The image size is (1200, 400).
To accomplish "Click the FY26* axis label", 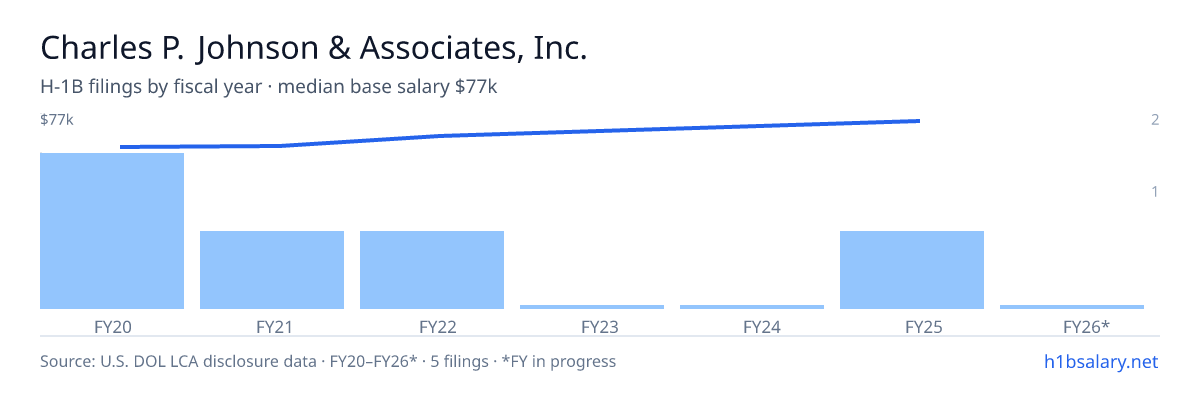I will [1072, 326].
